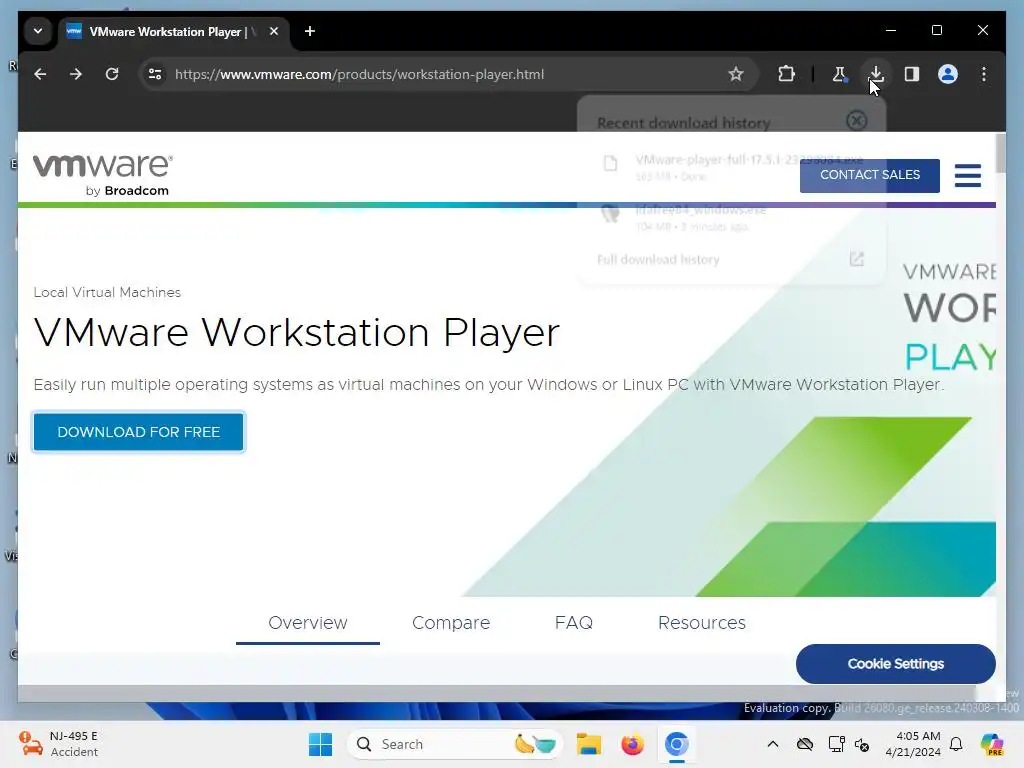Open Chrome three-dot menu
Screen dimensions: 1024x768
tap(984, 74)
